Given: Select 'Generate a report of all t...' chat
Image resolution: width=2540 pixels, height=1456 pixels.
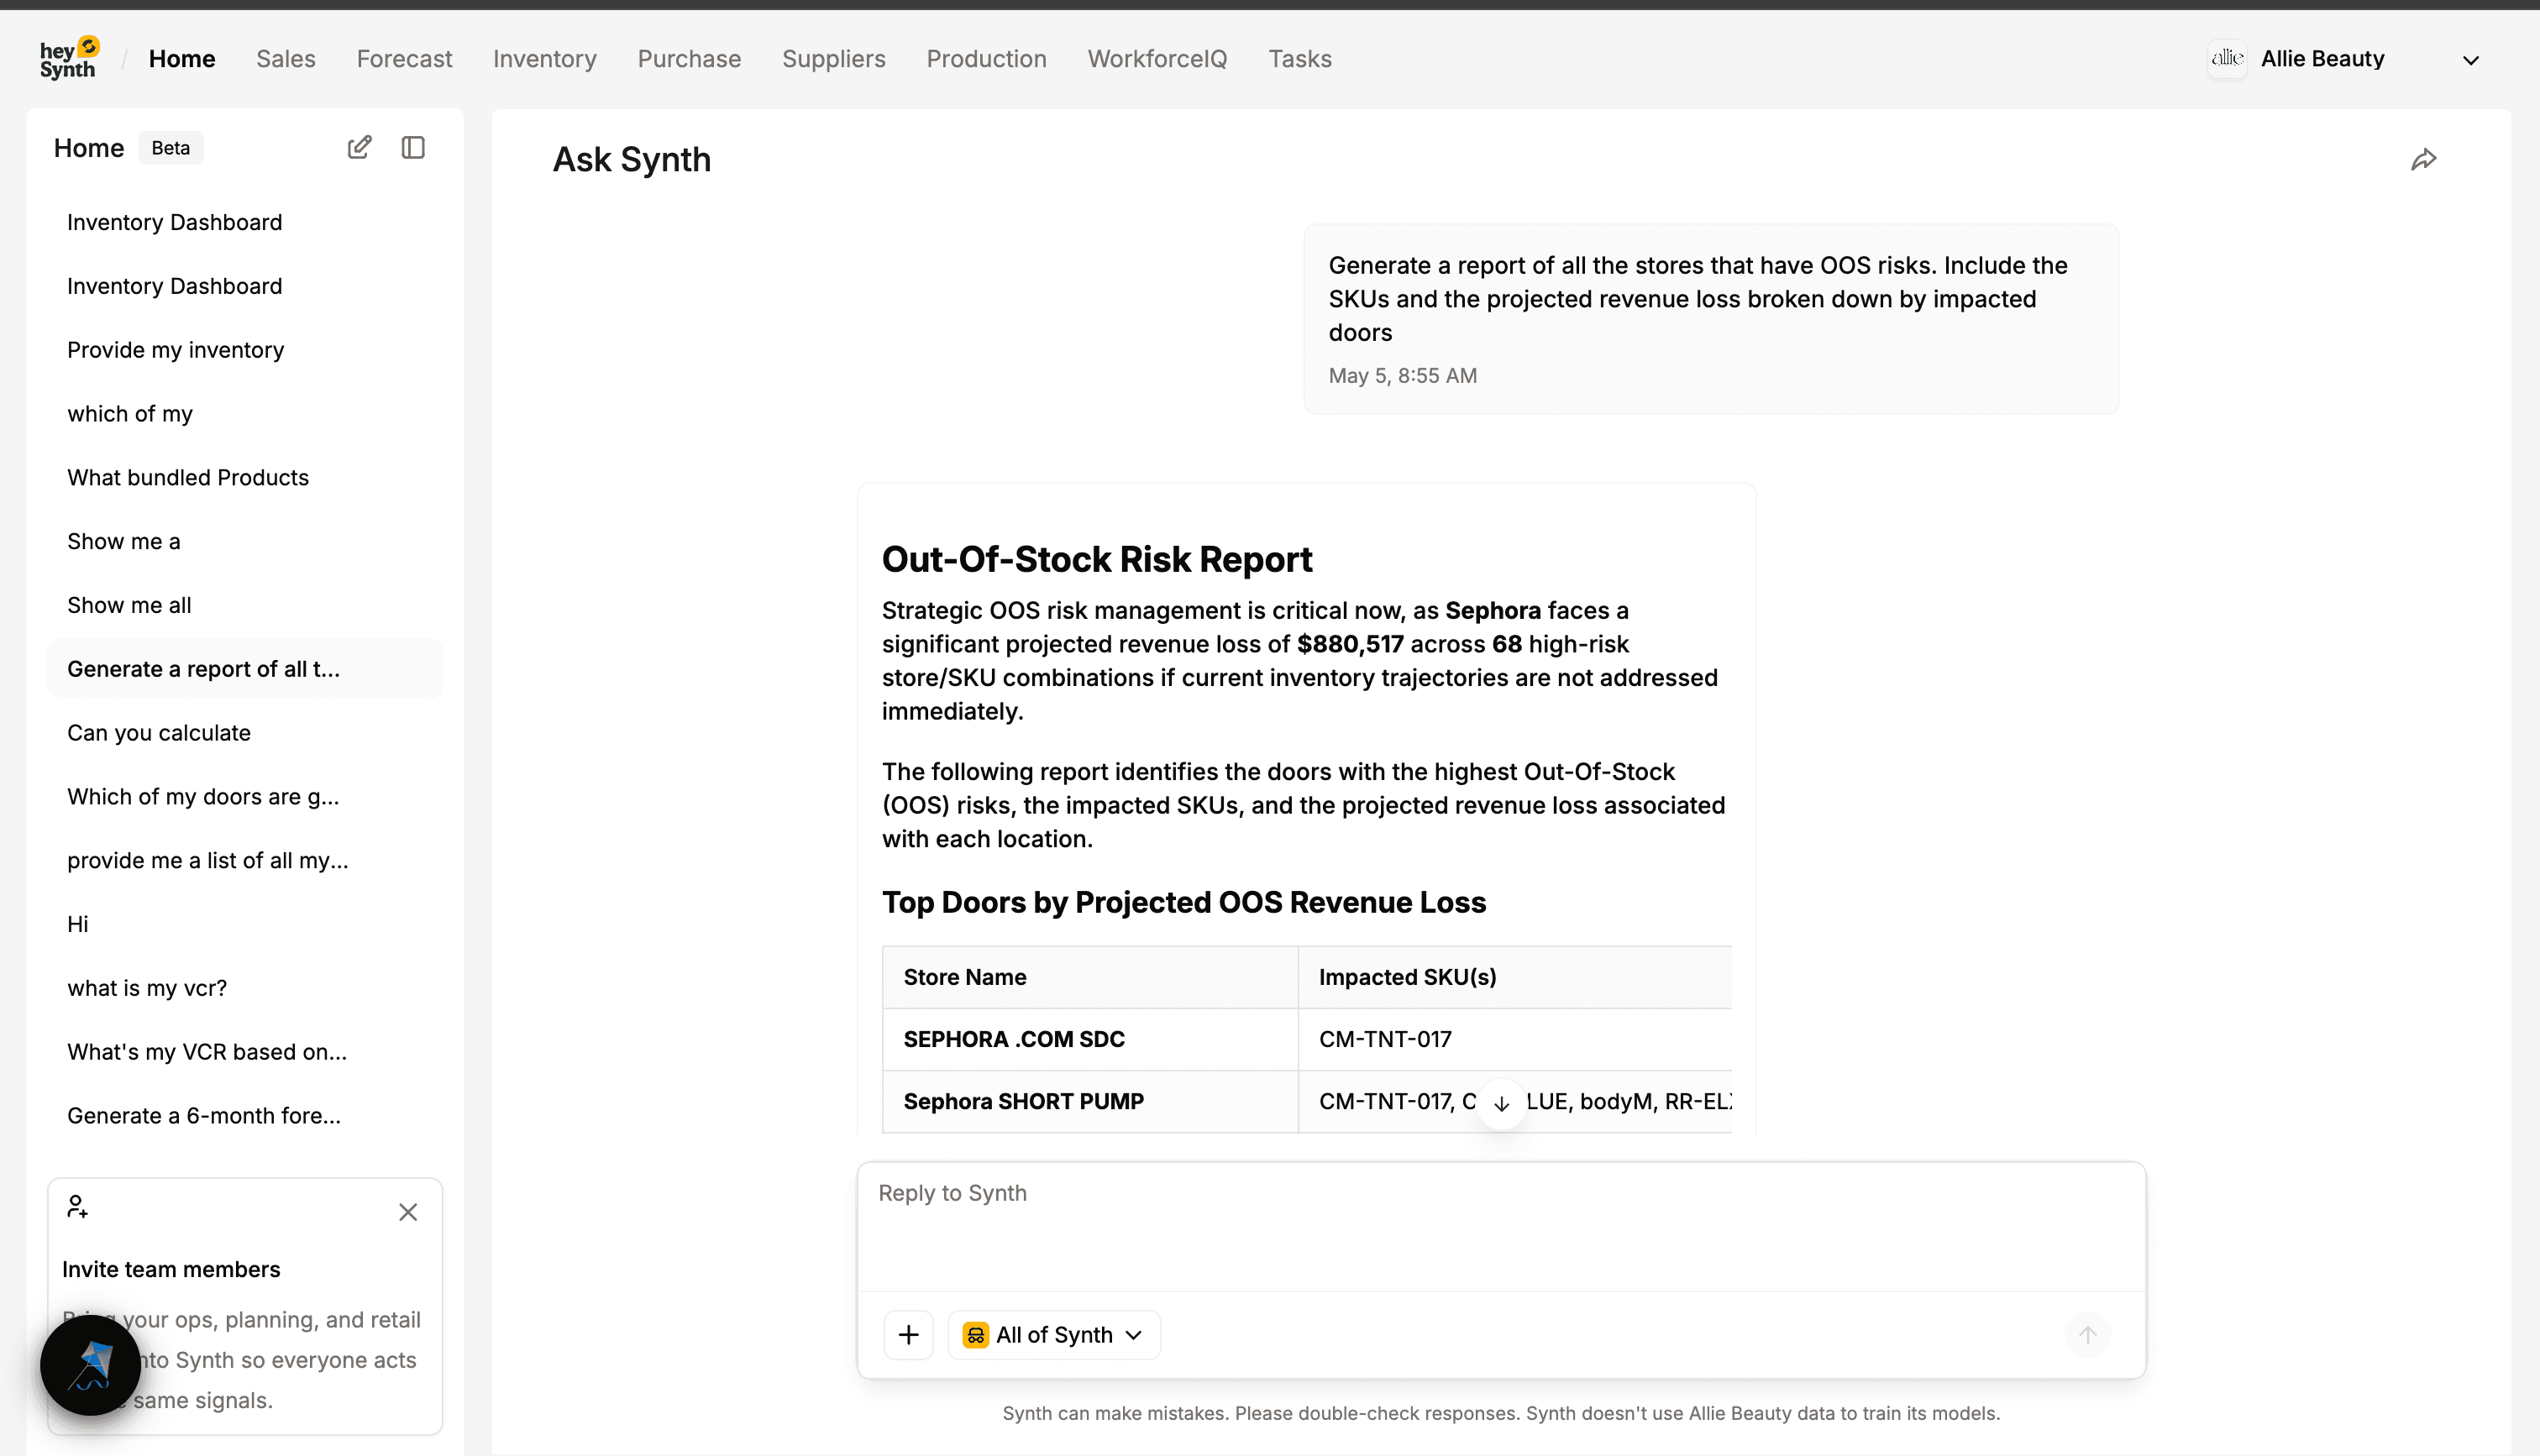Looking at the screenshot, I should pos(245,669).
